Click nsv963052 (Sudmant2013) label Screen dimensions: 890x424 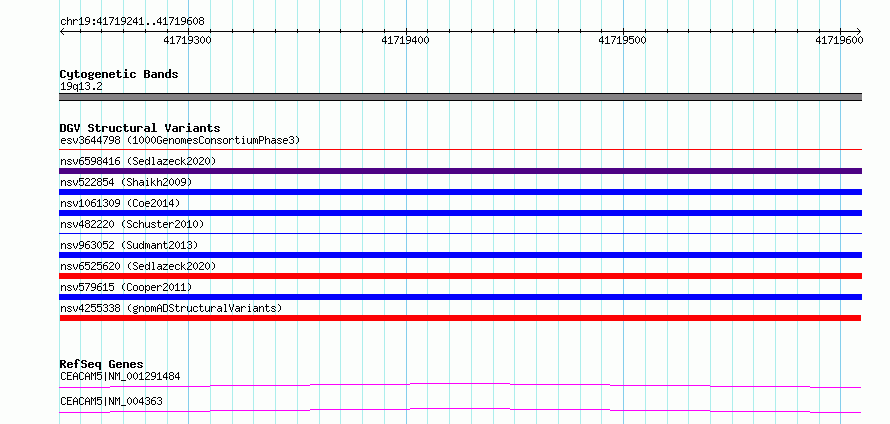(x=129, y=245)
